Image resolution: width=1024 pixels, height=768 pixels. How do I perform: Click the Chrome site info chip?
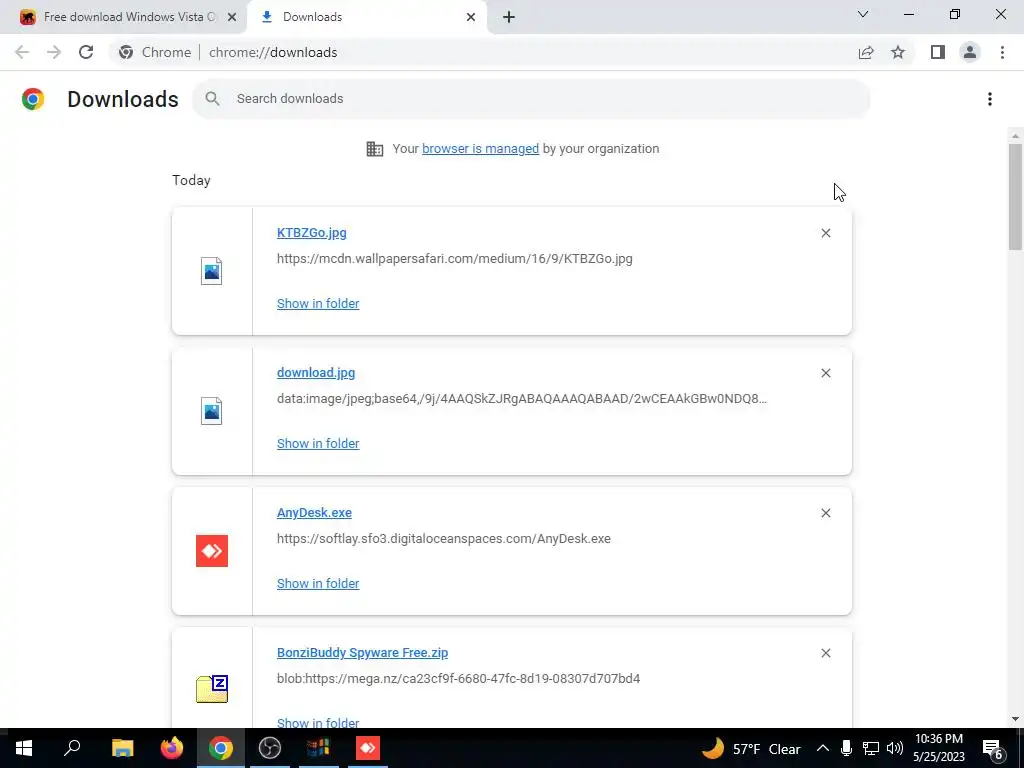click(155, 52)
